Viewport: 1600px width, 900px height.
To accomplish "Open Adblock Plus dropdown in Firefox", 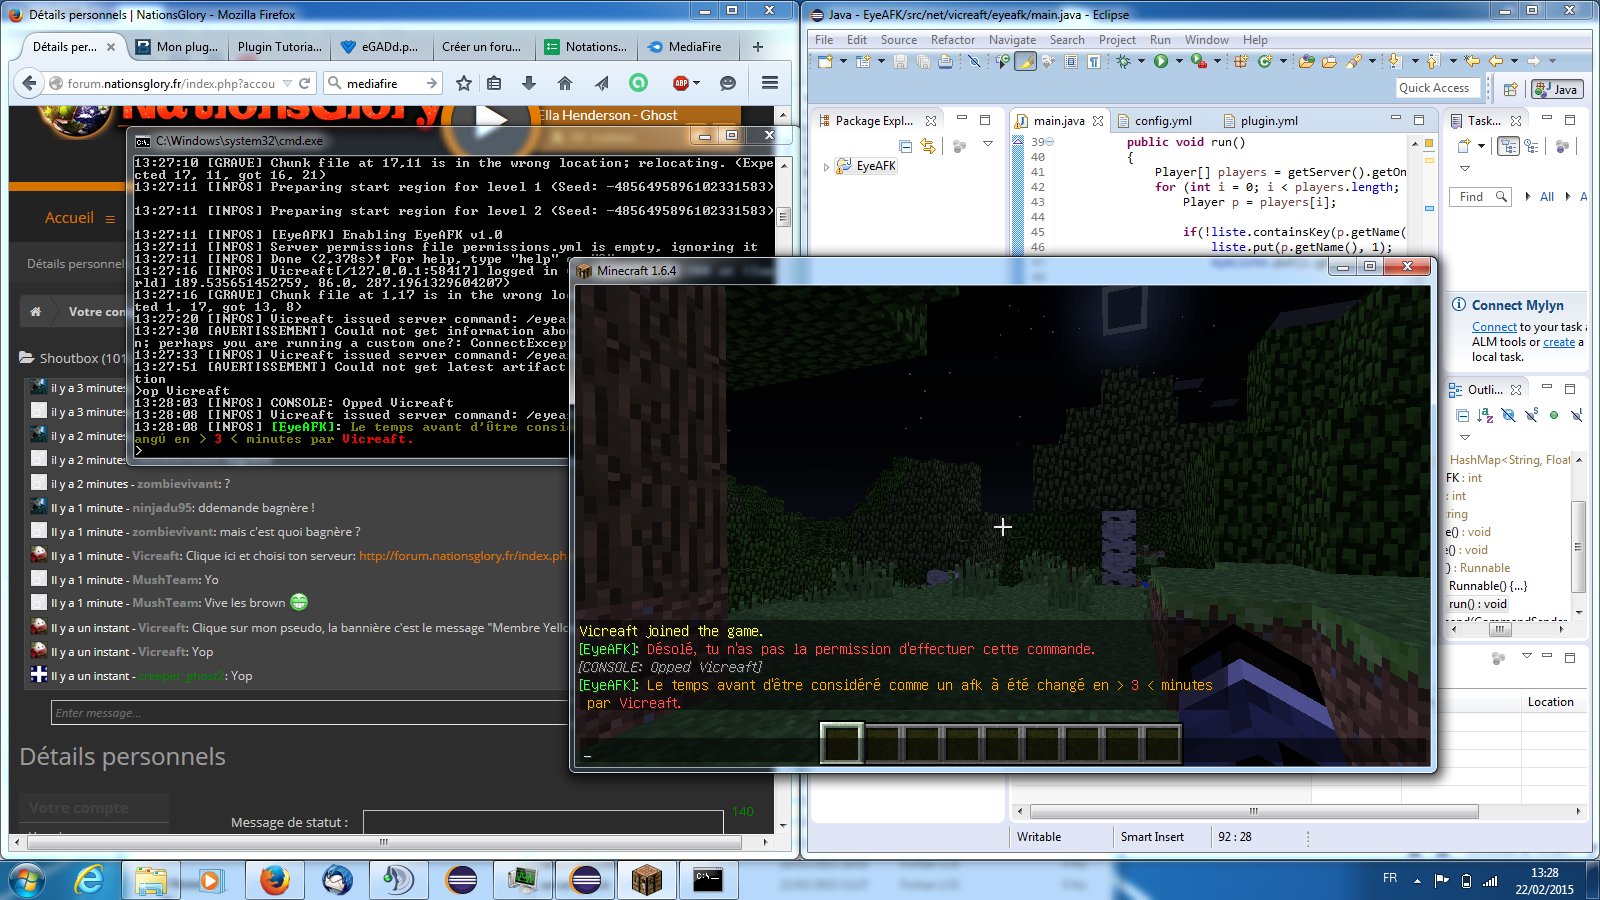I will (x=697, y=83).
